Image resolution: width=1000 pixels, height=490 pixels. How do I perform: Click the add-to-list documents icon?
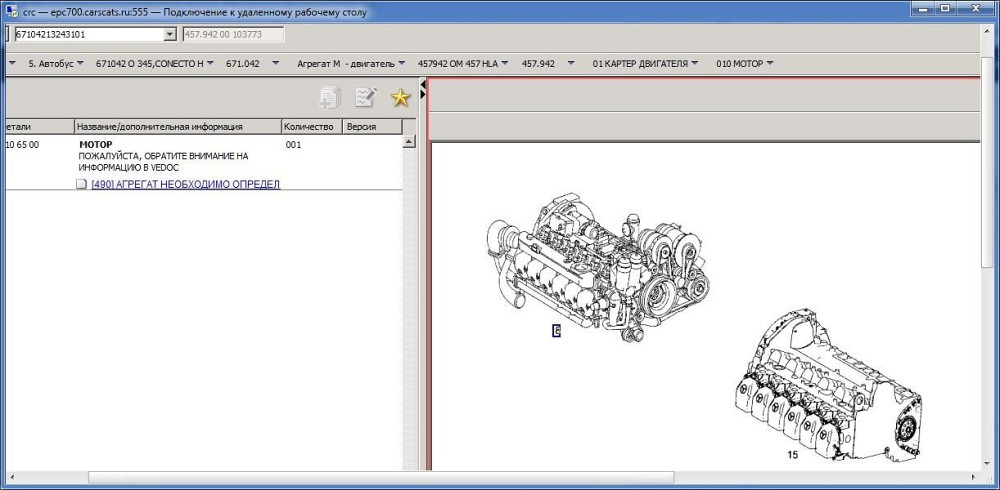(330, 97)
